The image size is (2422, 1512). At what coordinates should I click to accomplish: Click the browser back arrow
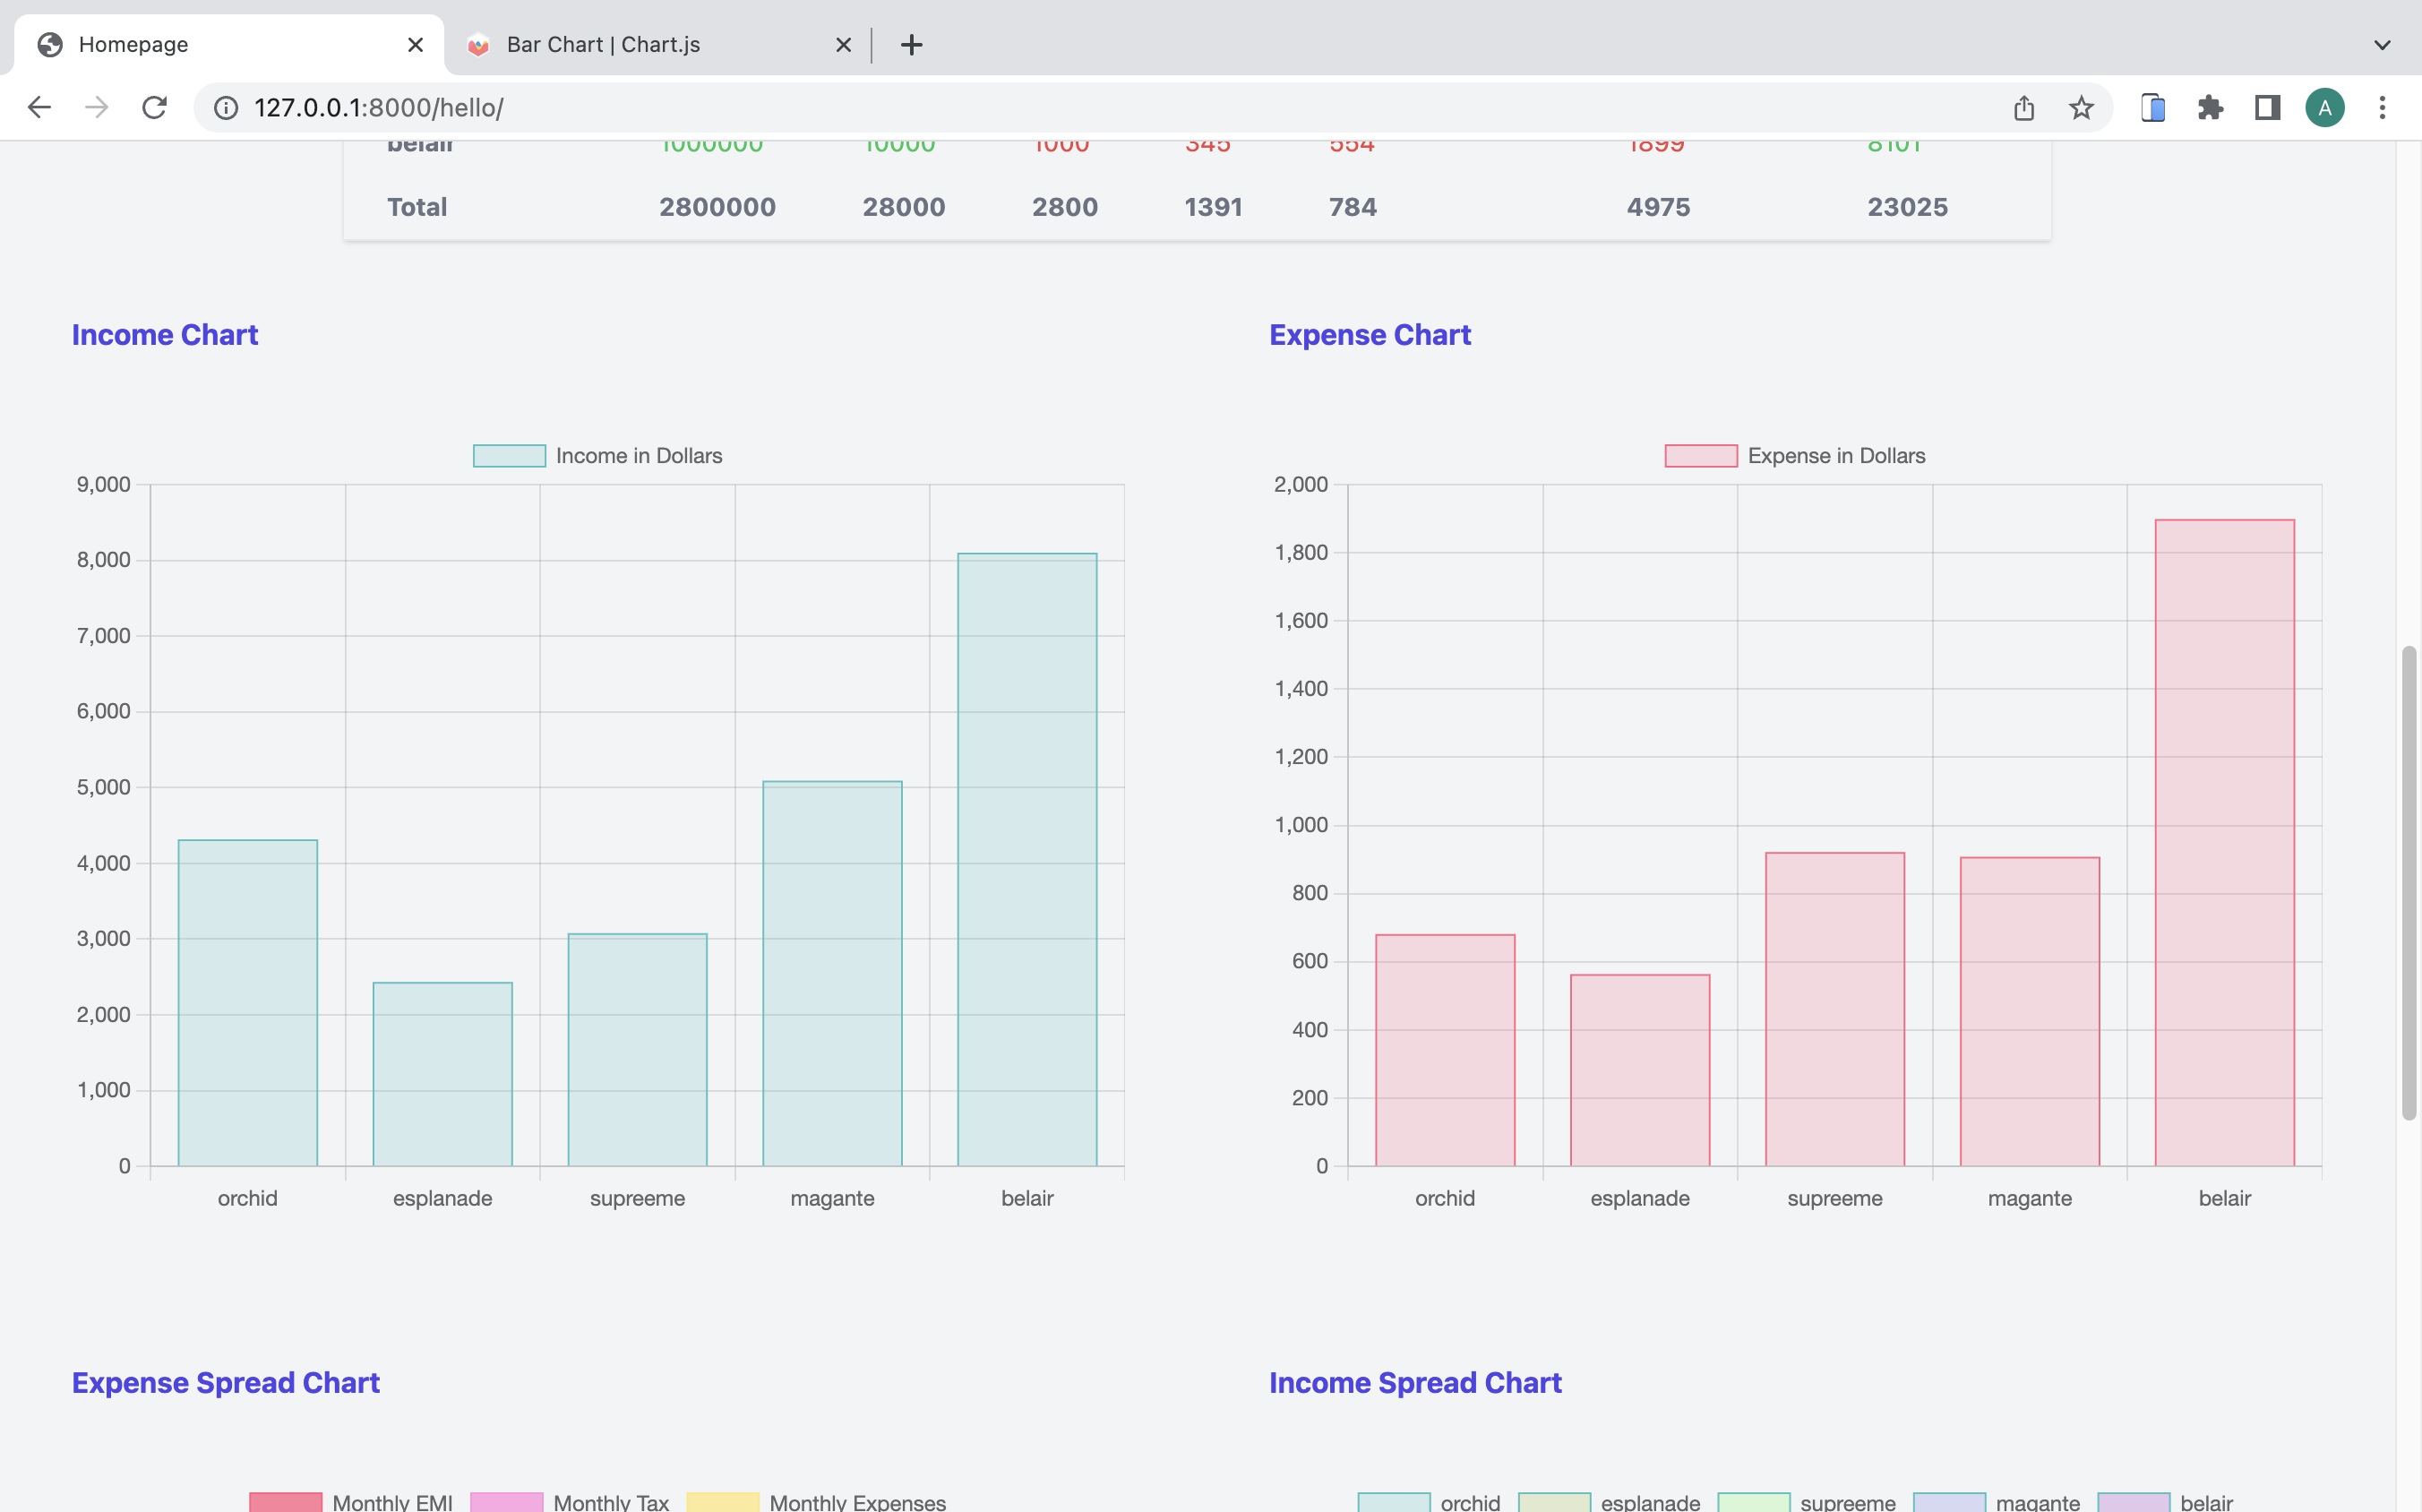pos(39,107)
